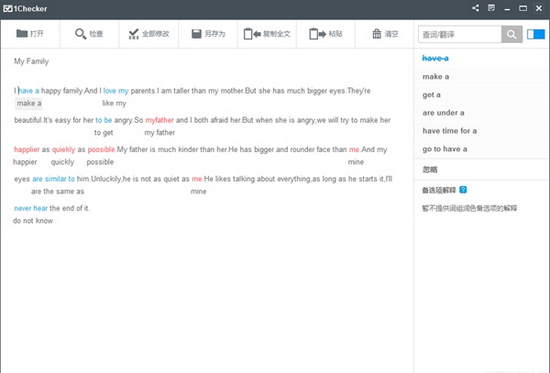Apply the 'to get' suggestion
Screen dimensions: 550x373
coord(103,133)
